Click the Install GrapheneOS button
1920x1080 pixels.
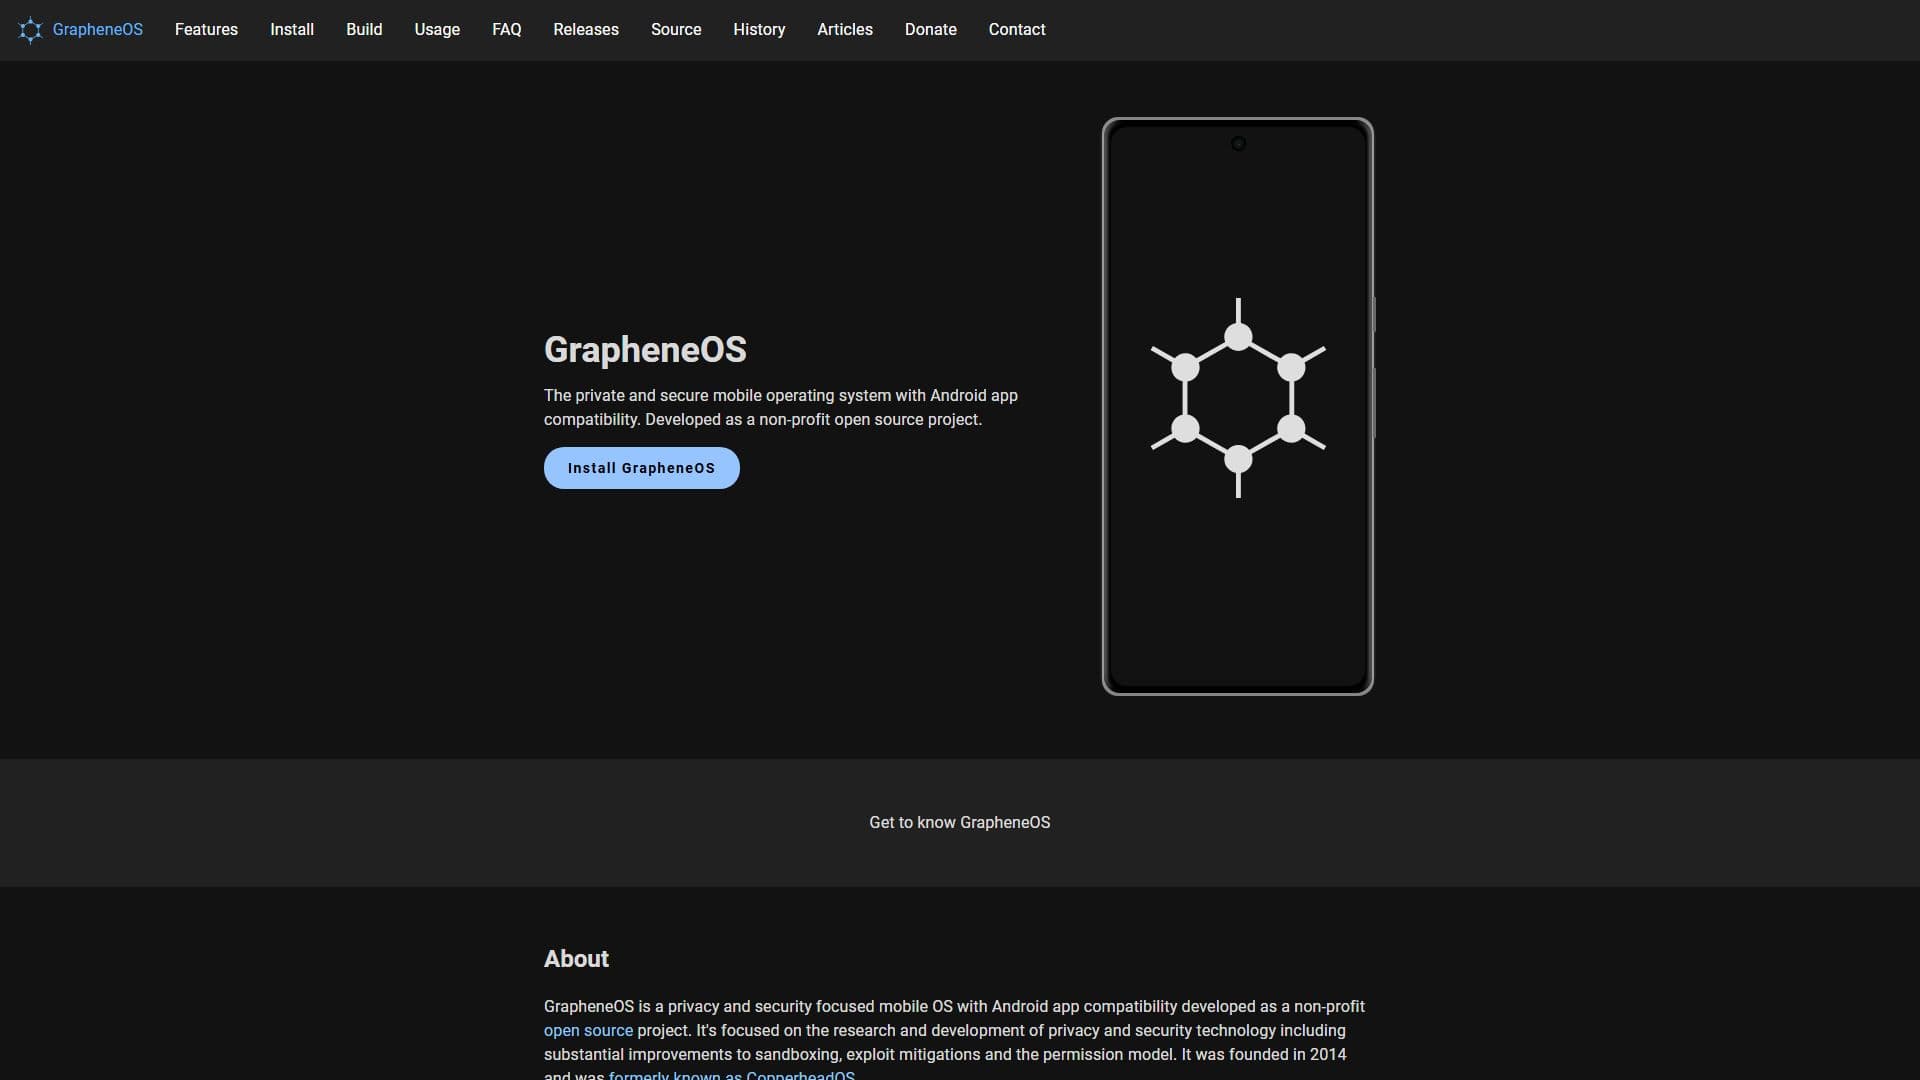[642, 468]
